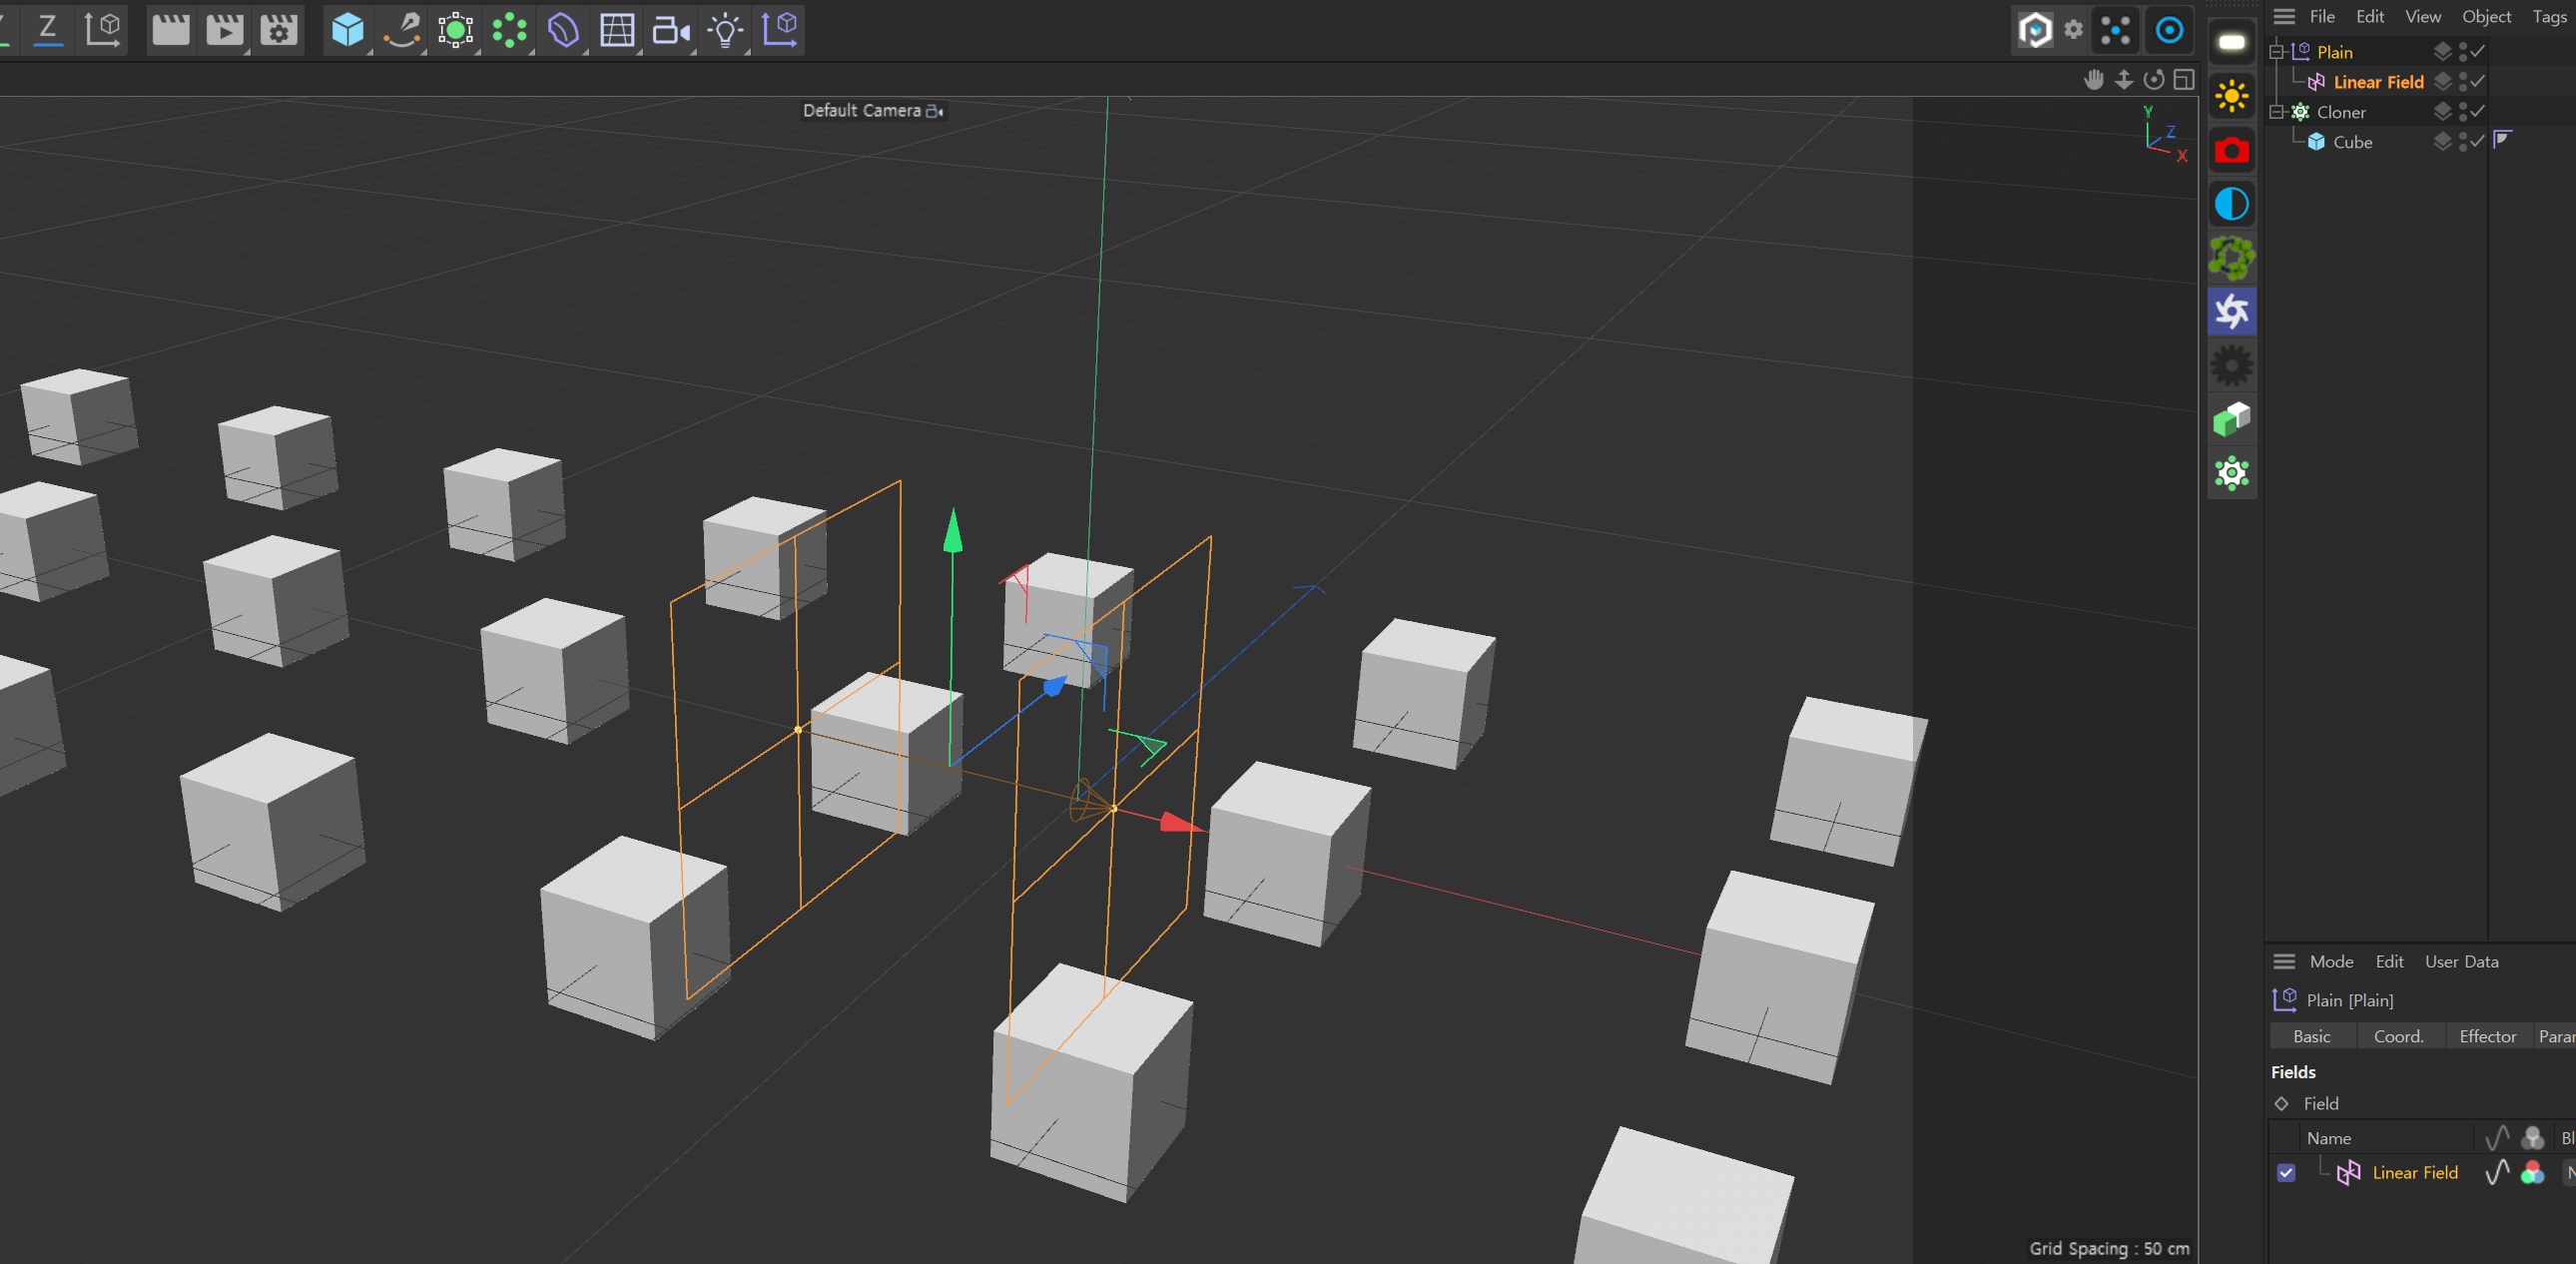This screenshot has width=2576, height=1264.
Task: Add a Light object from toolbar
Action: 725,30
